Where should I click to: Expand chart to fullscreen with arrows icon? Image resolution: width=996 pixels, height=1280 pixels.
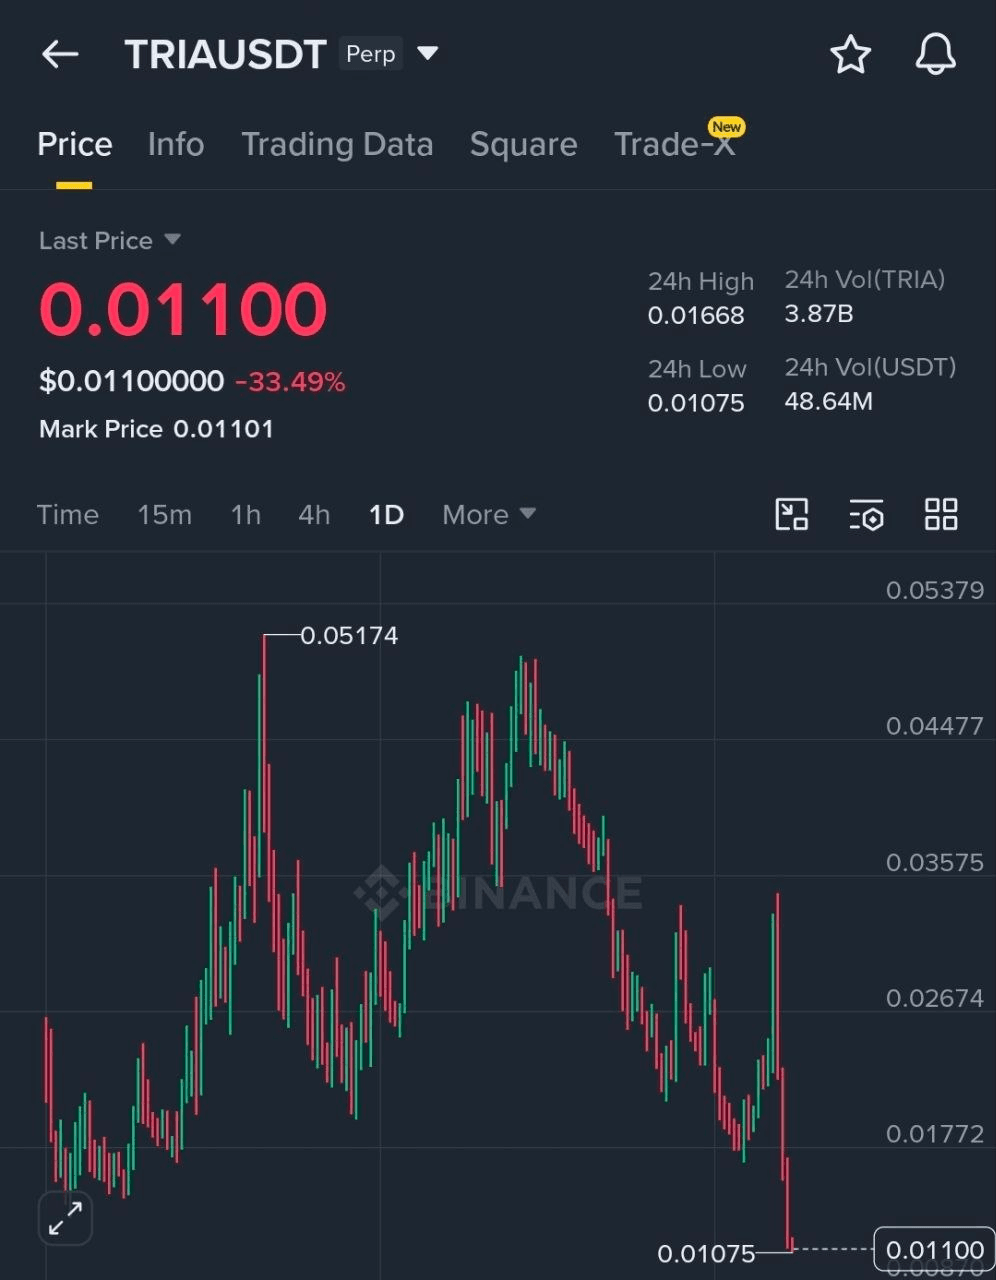[65, 1218]
